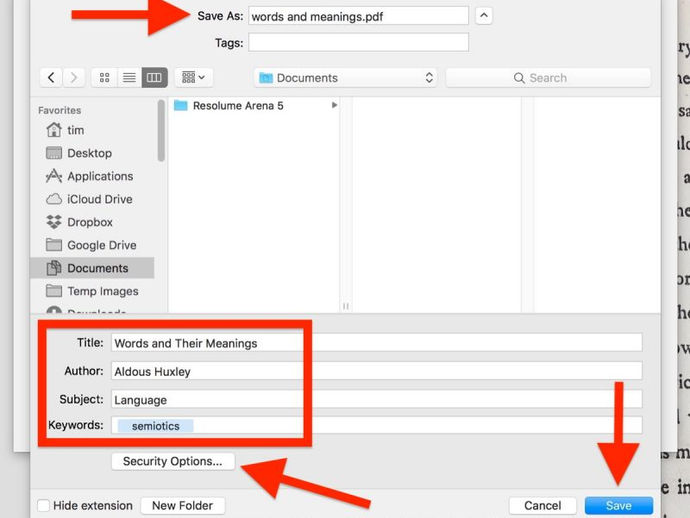Collapse the dialog with the chevron button

click(484, 16)
